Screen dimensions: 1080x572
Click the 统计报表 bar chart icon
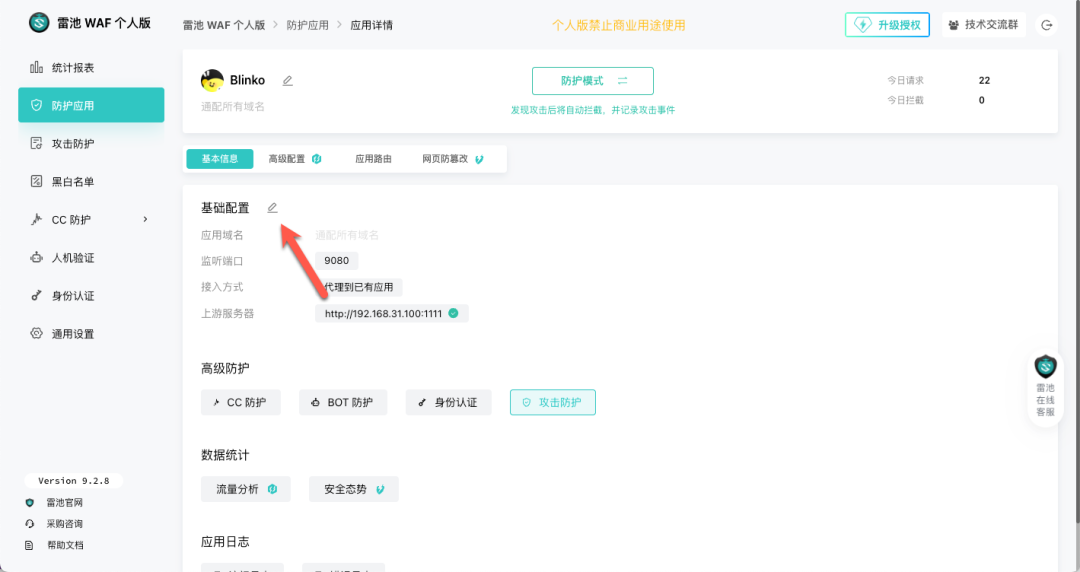tap(37, 67)
